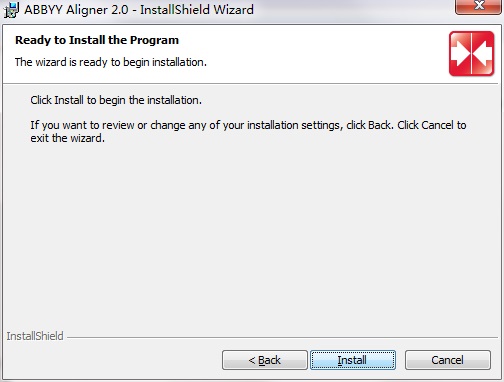Click the right white arrow inside the Aligner logo

483,54
